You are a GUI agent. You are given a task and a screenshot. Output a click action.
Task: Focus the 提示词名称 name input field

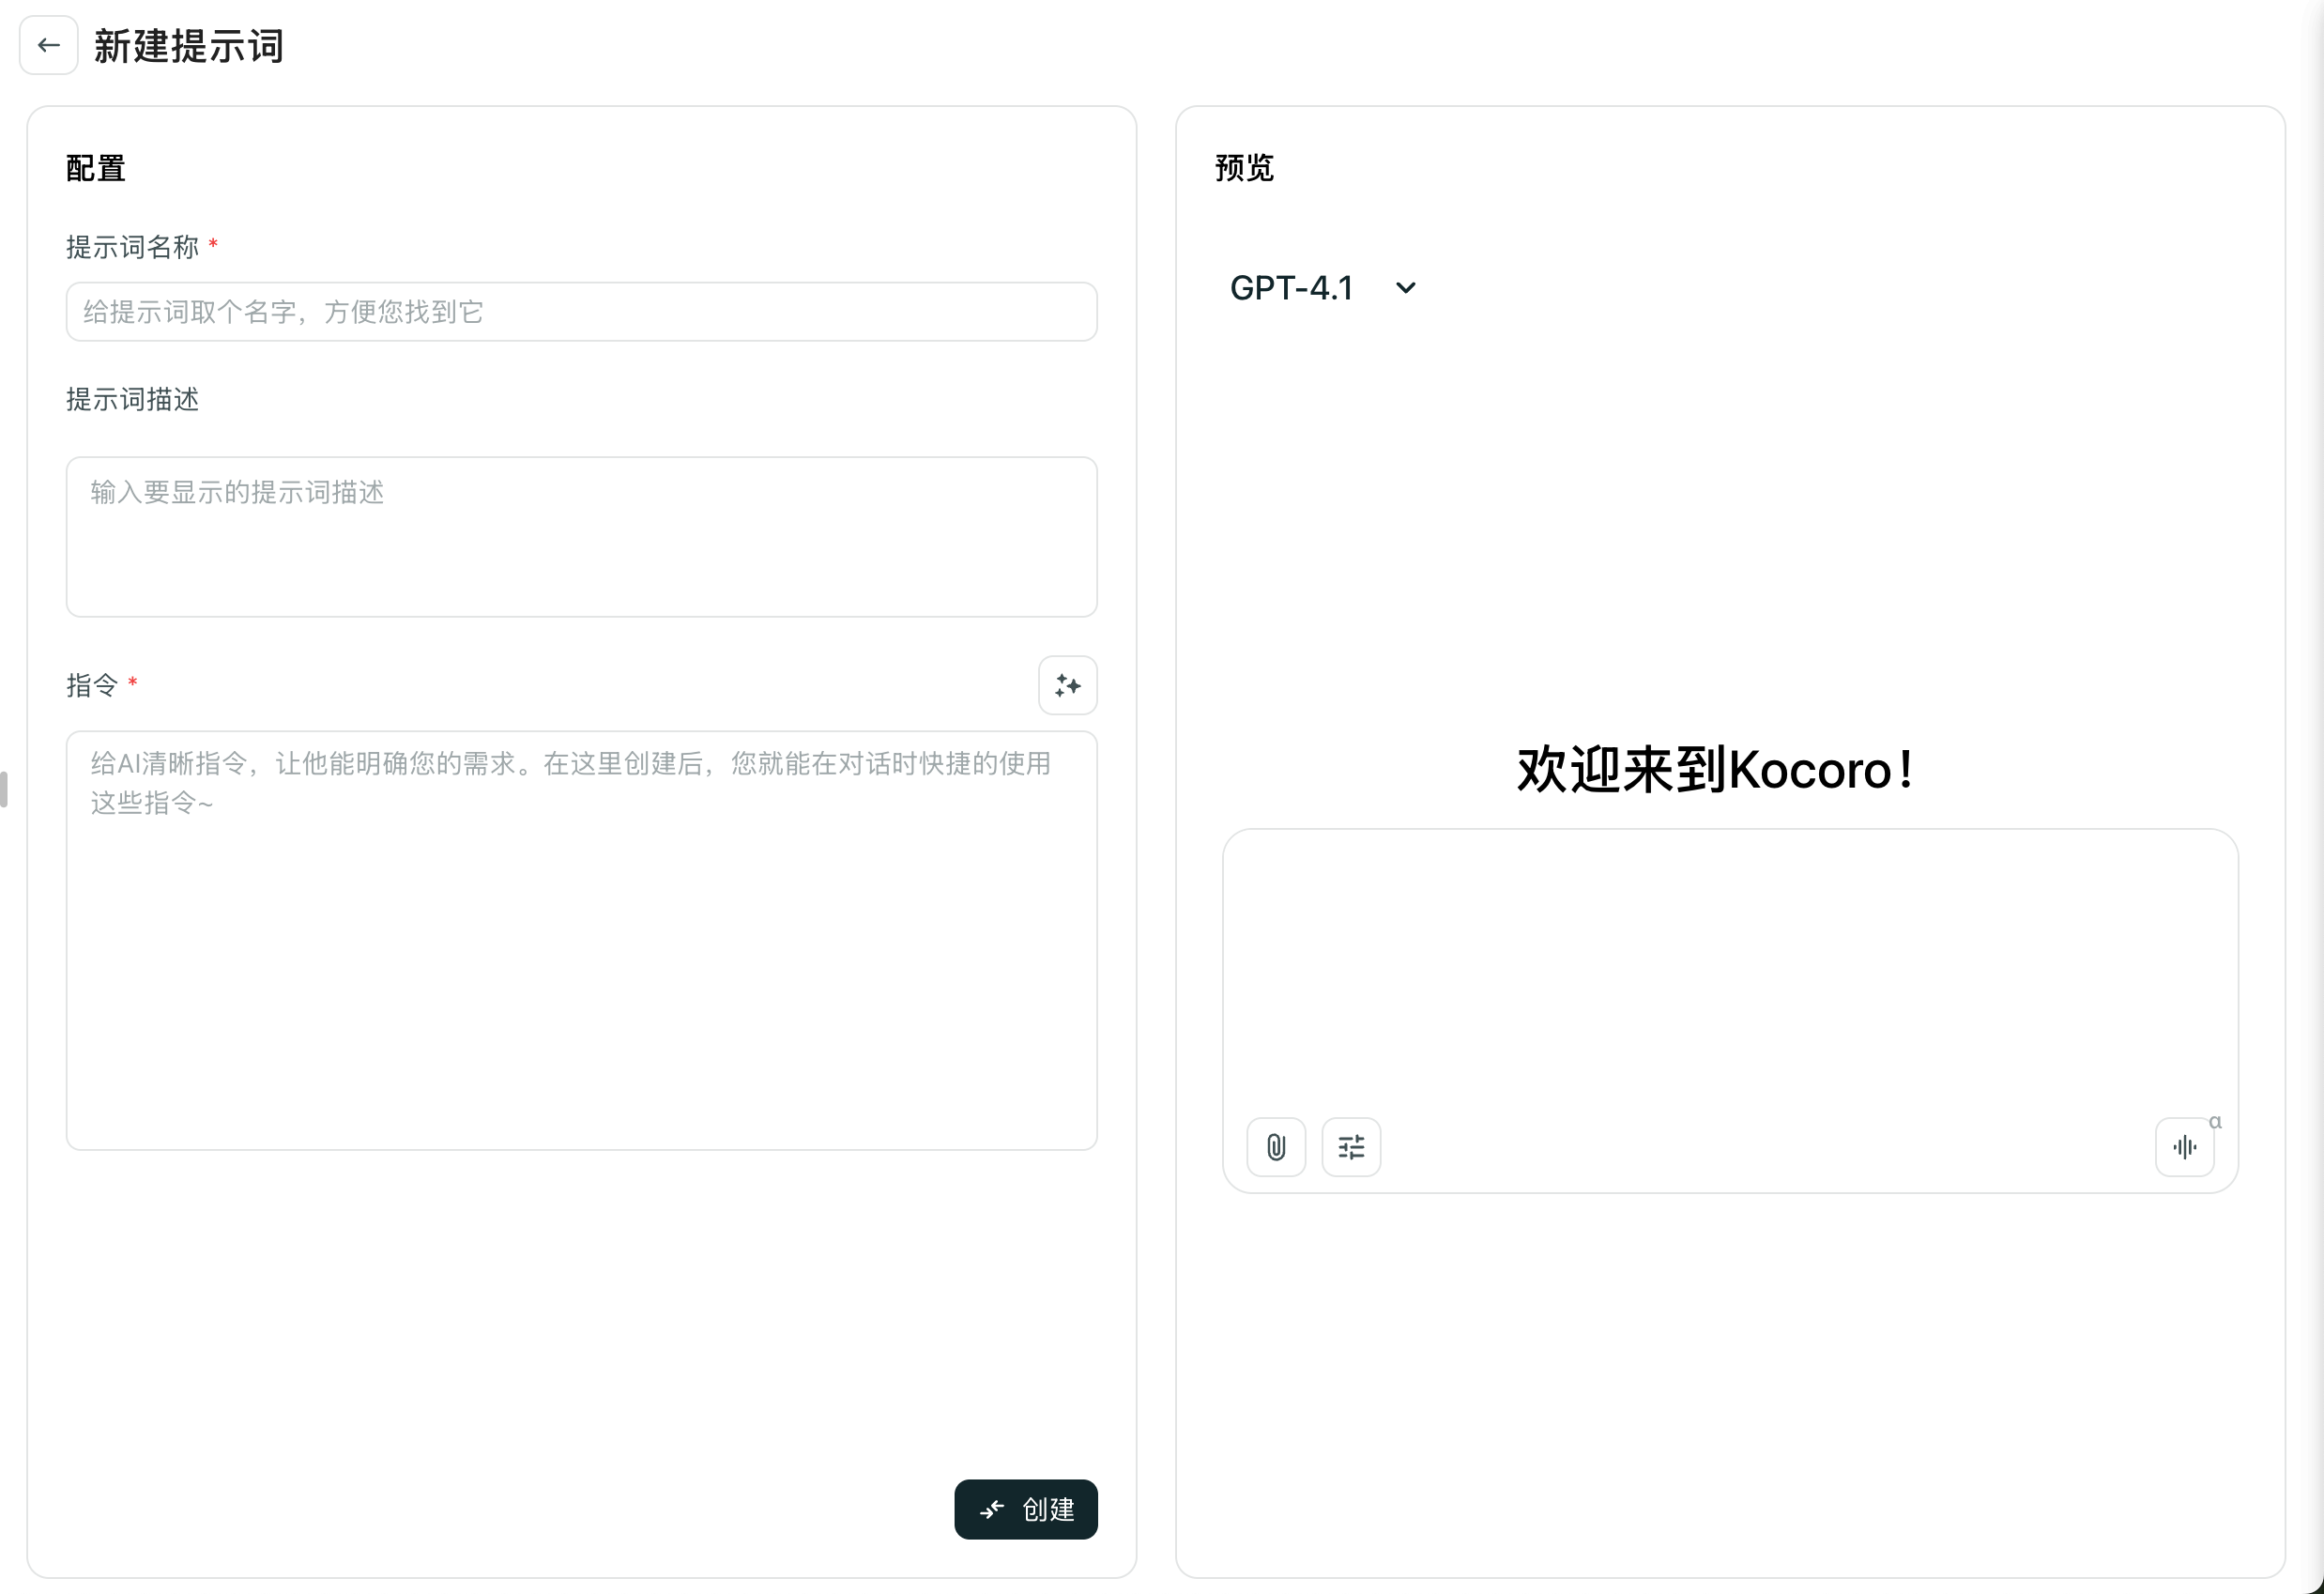click(x=581, y=312)
